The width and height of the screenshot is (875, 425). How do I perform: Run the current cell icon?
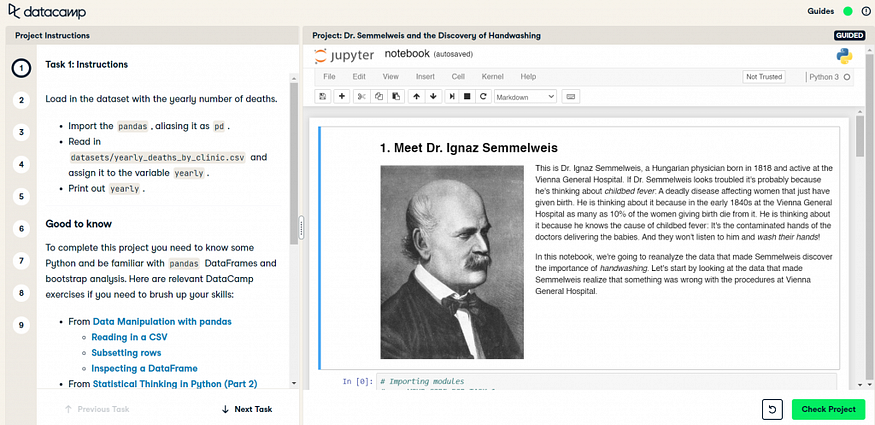(x=451, y=96)
